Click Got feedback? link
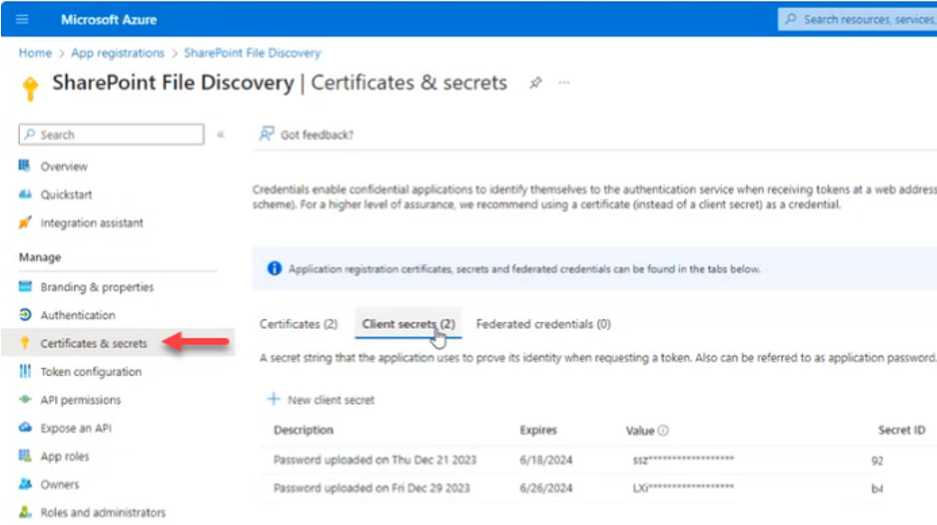Image resolution: width=937 pixels, height=525 pixels. pos(317,135)
